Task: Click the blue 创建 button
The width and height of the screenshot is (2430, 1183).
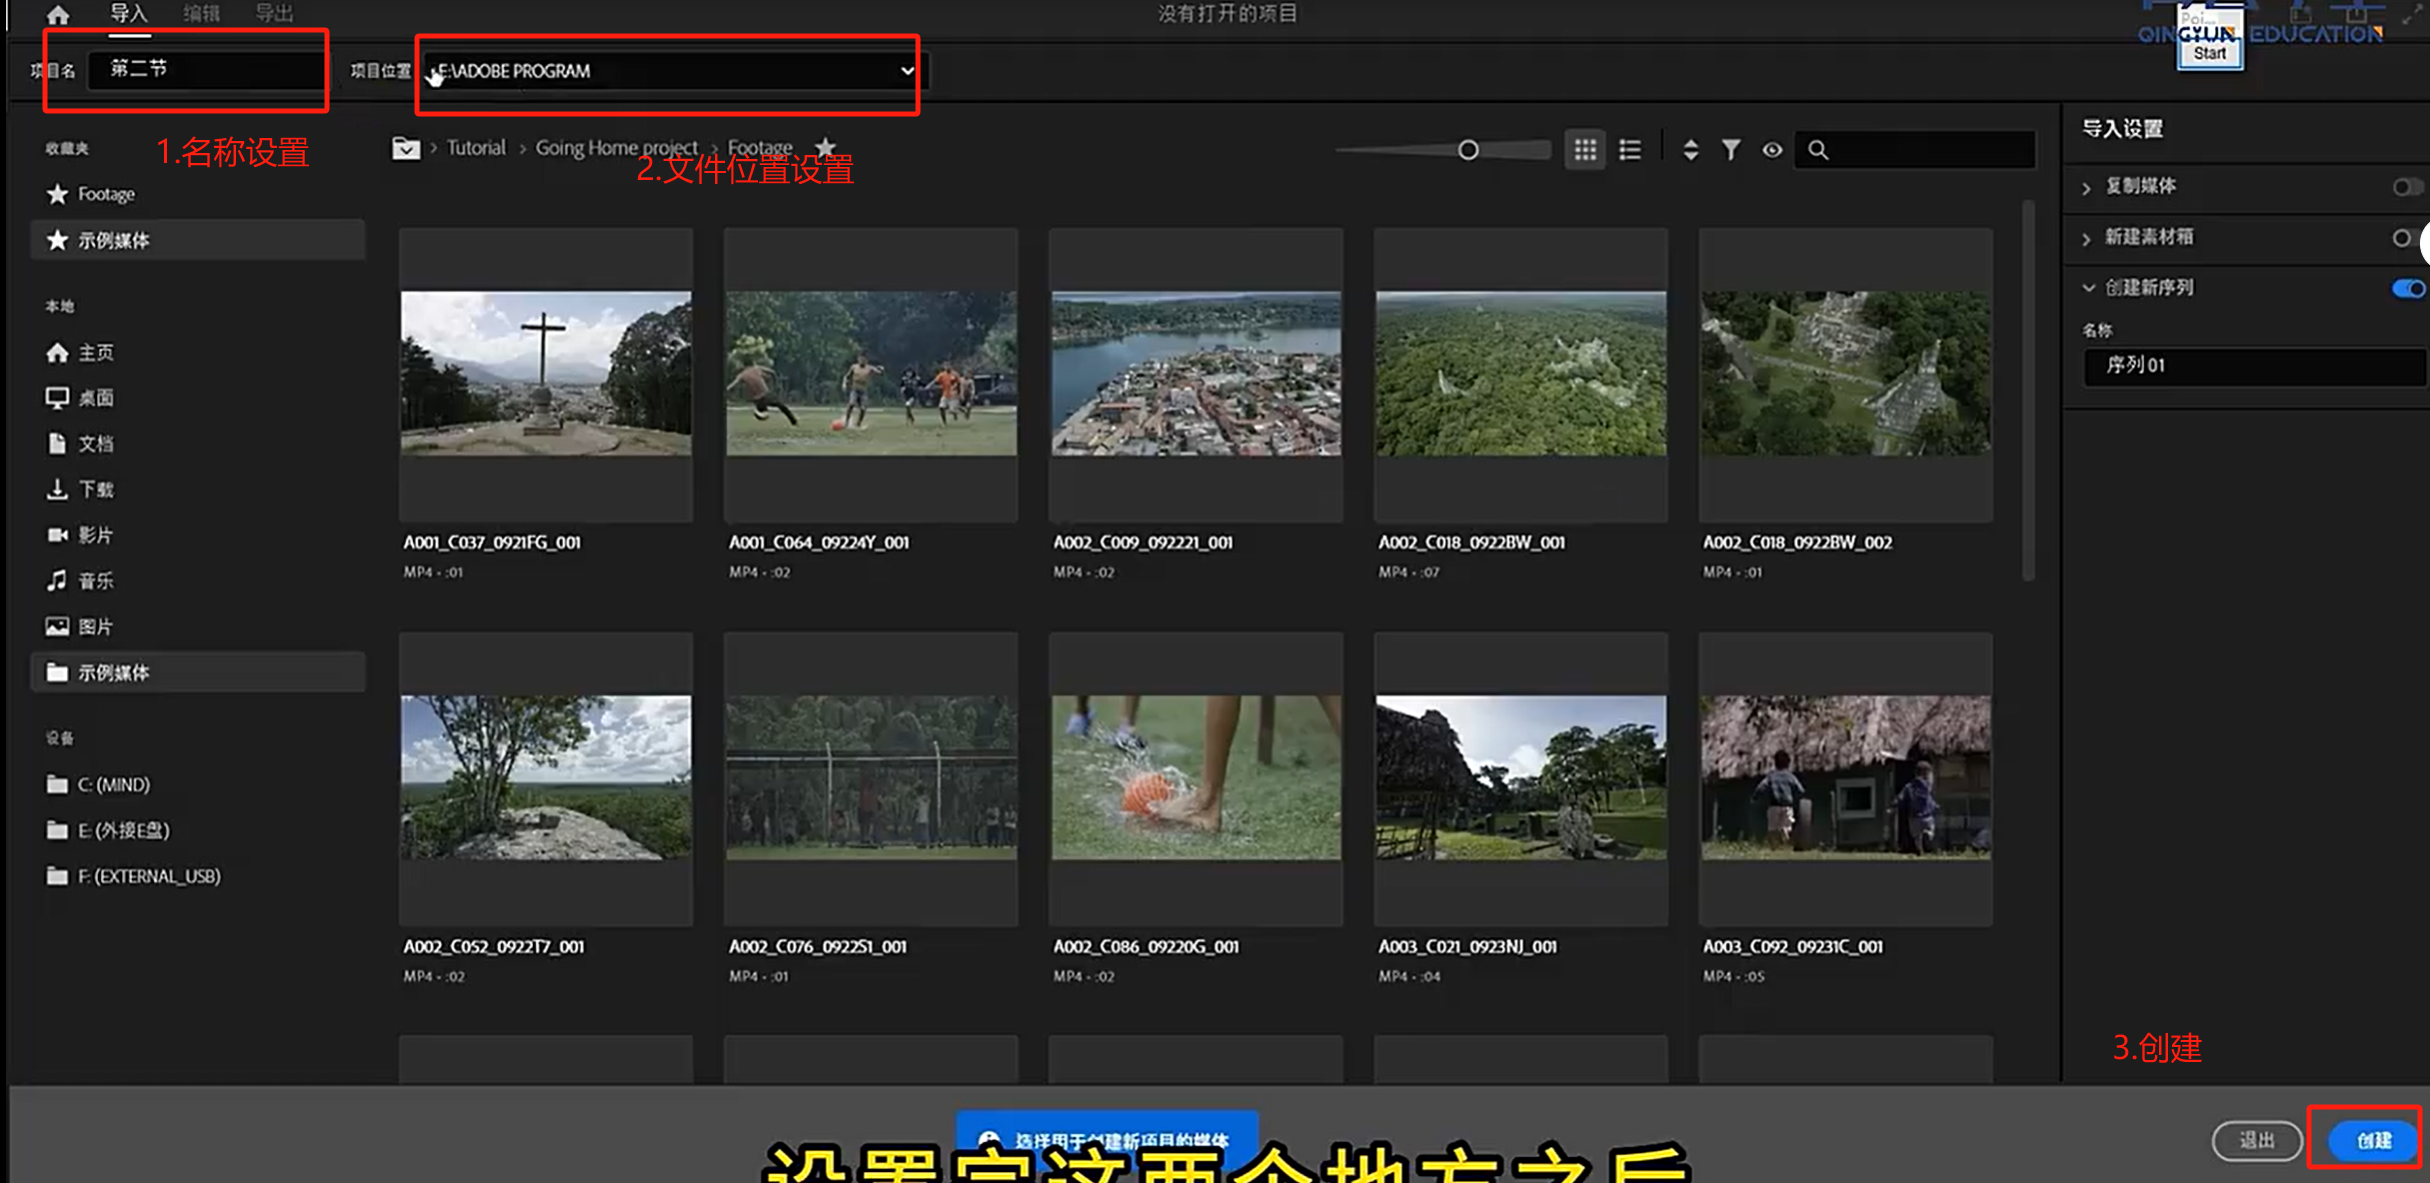Action: point(2372,1140)
